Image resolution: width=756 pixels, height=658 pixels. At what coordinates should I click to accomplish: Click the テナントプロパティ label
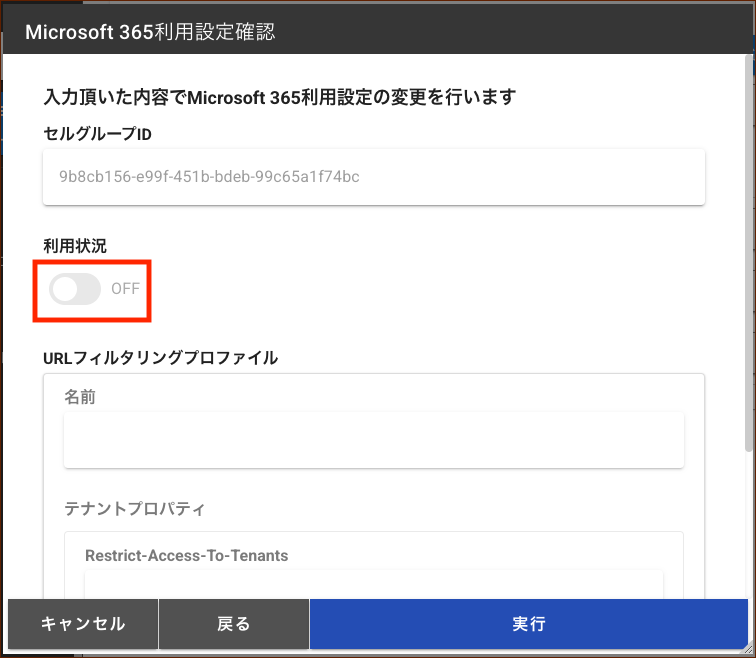point(135,509)
